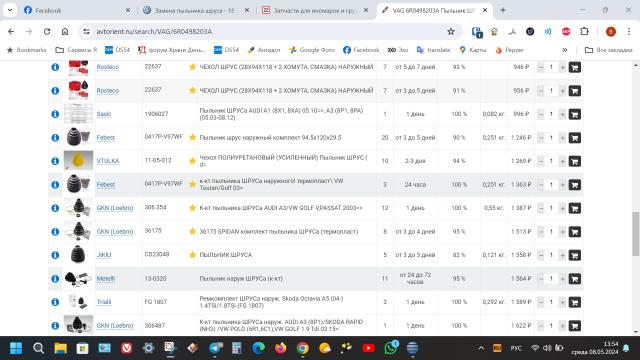Open Metelli brand link
The height and width of the screenshot is (360, 640).
click(x=106, y=278)
